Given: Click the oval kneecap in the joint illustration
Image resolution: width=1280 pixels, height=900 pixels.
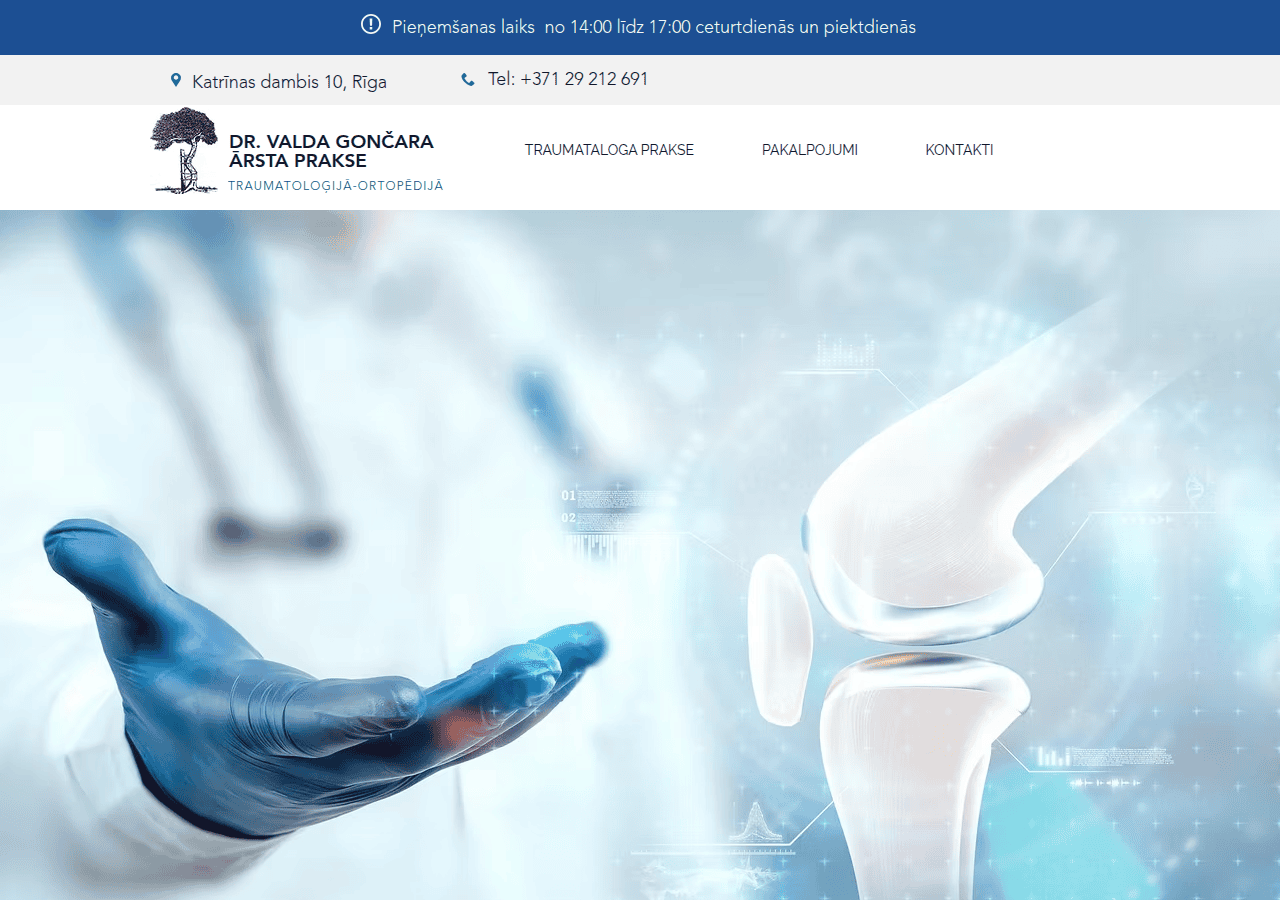Looking at the screenshot, I should coord(778,640).
